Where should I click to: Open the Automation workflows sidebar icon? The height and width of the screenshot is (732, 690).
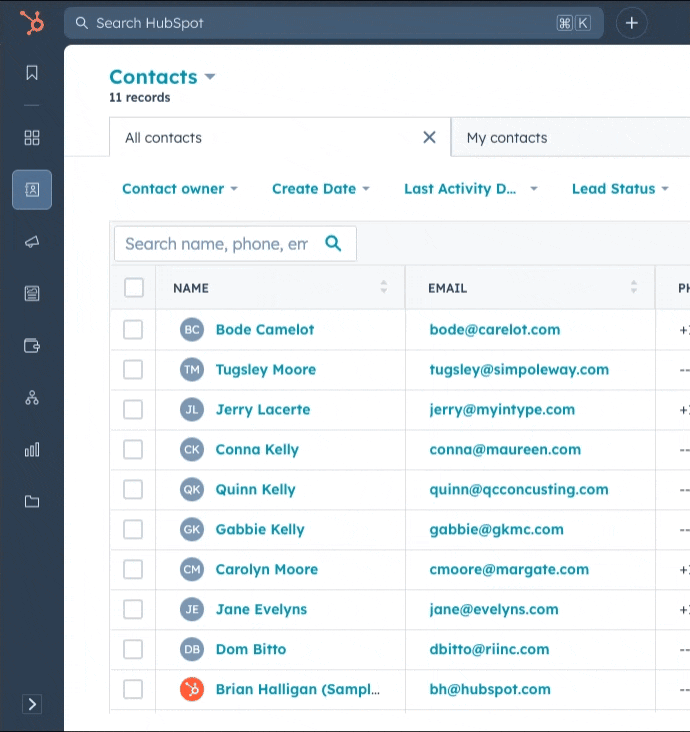32,398
